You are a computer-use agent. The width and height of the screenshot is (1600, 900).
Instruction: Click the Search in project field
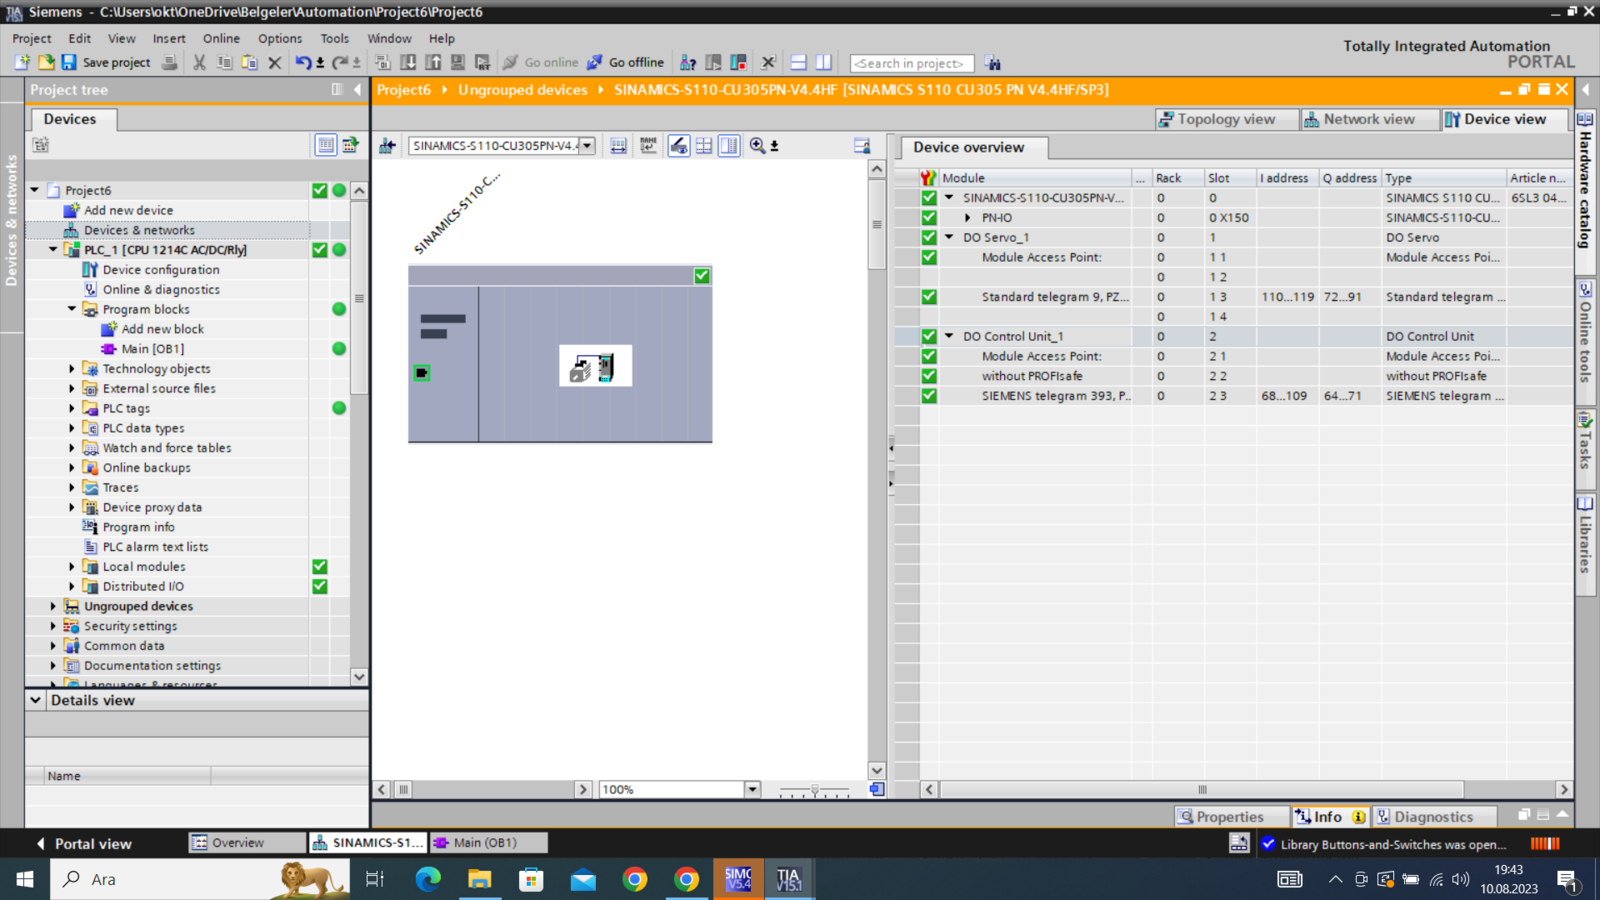click(911, 63)
